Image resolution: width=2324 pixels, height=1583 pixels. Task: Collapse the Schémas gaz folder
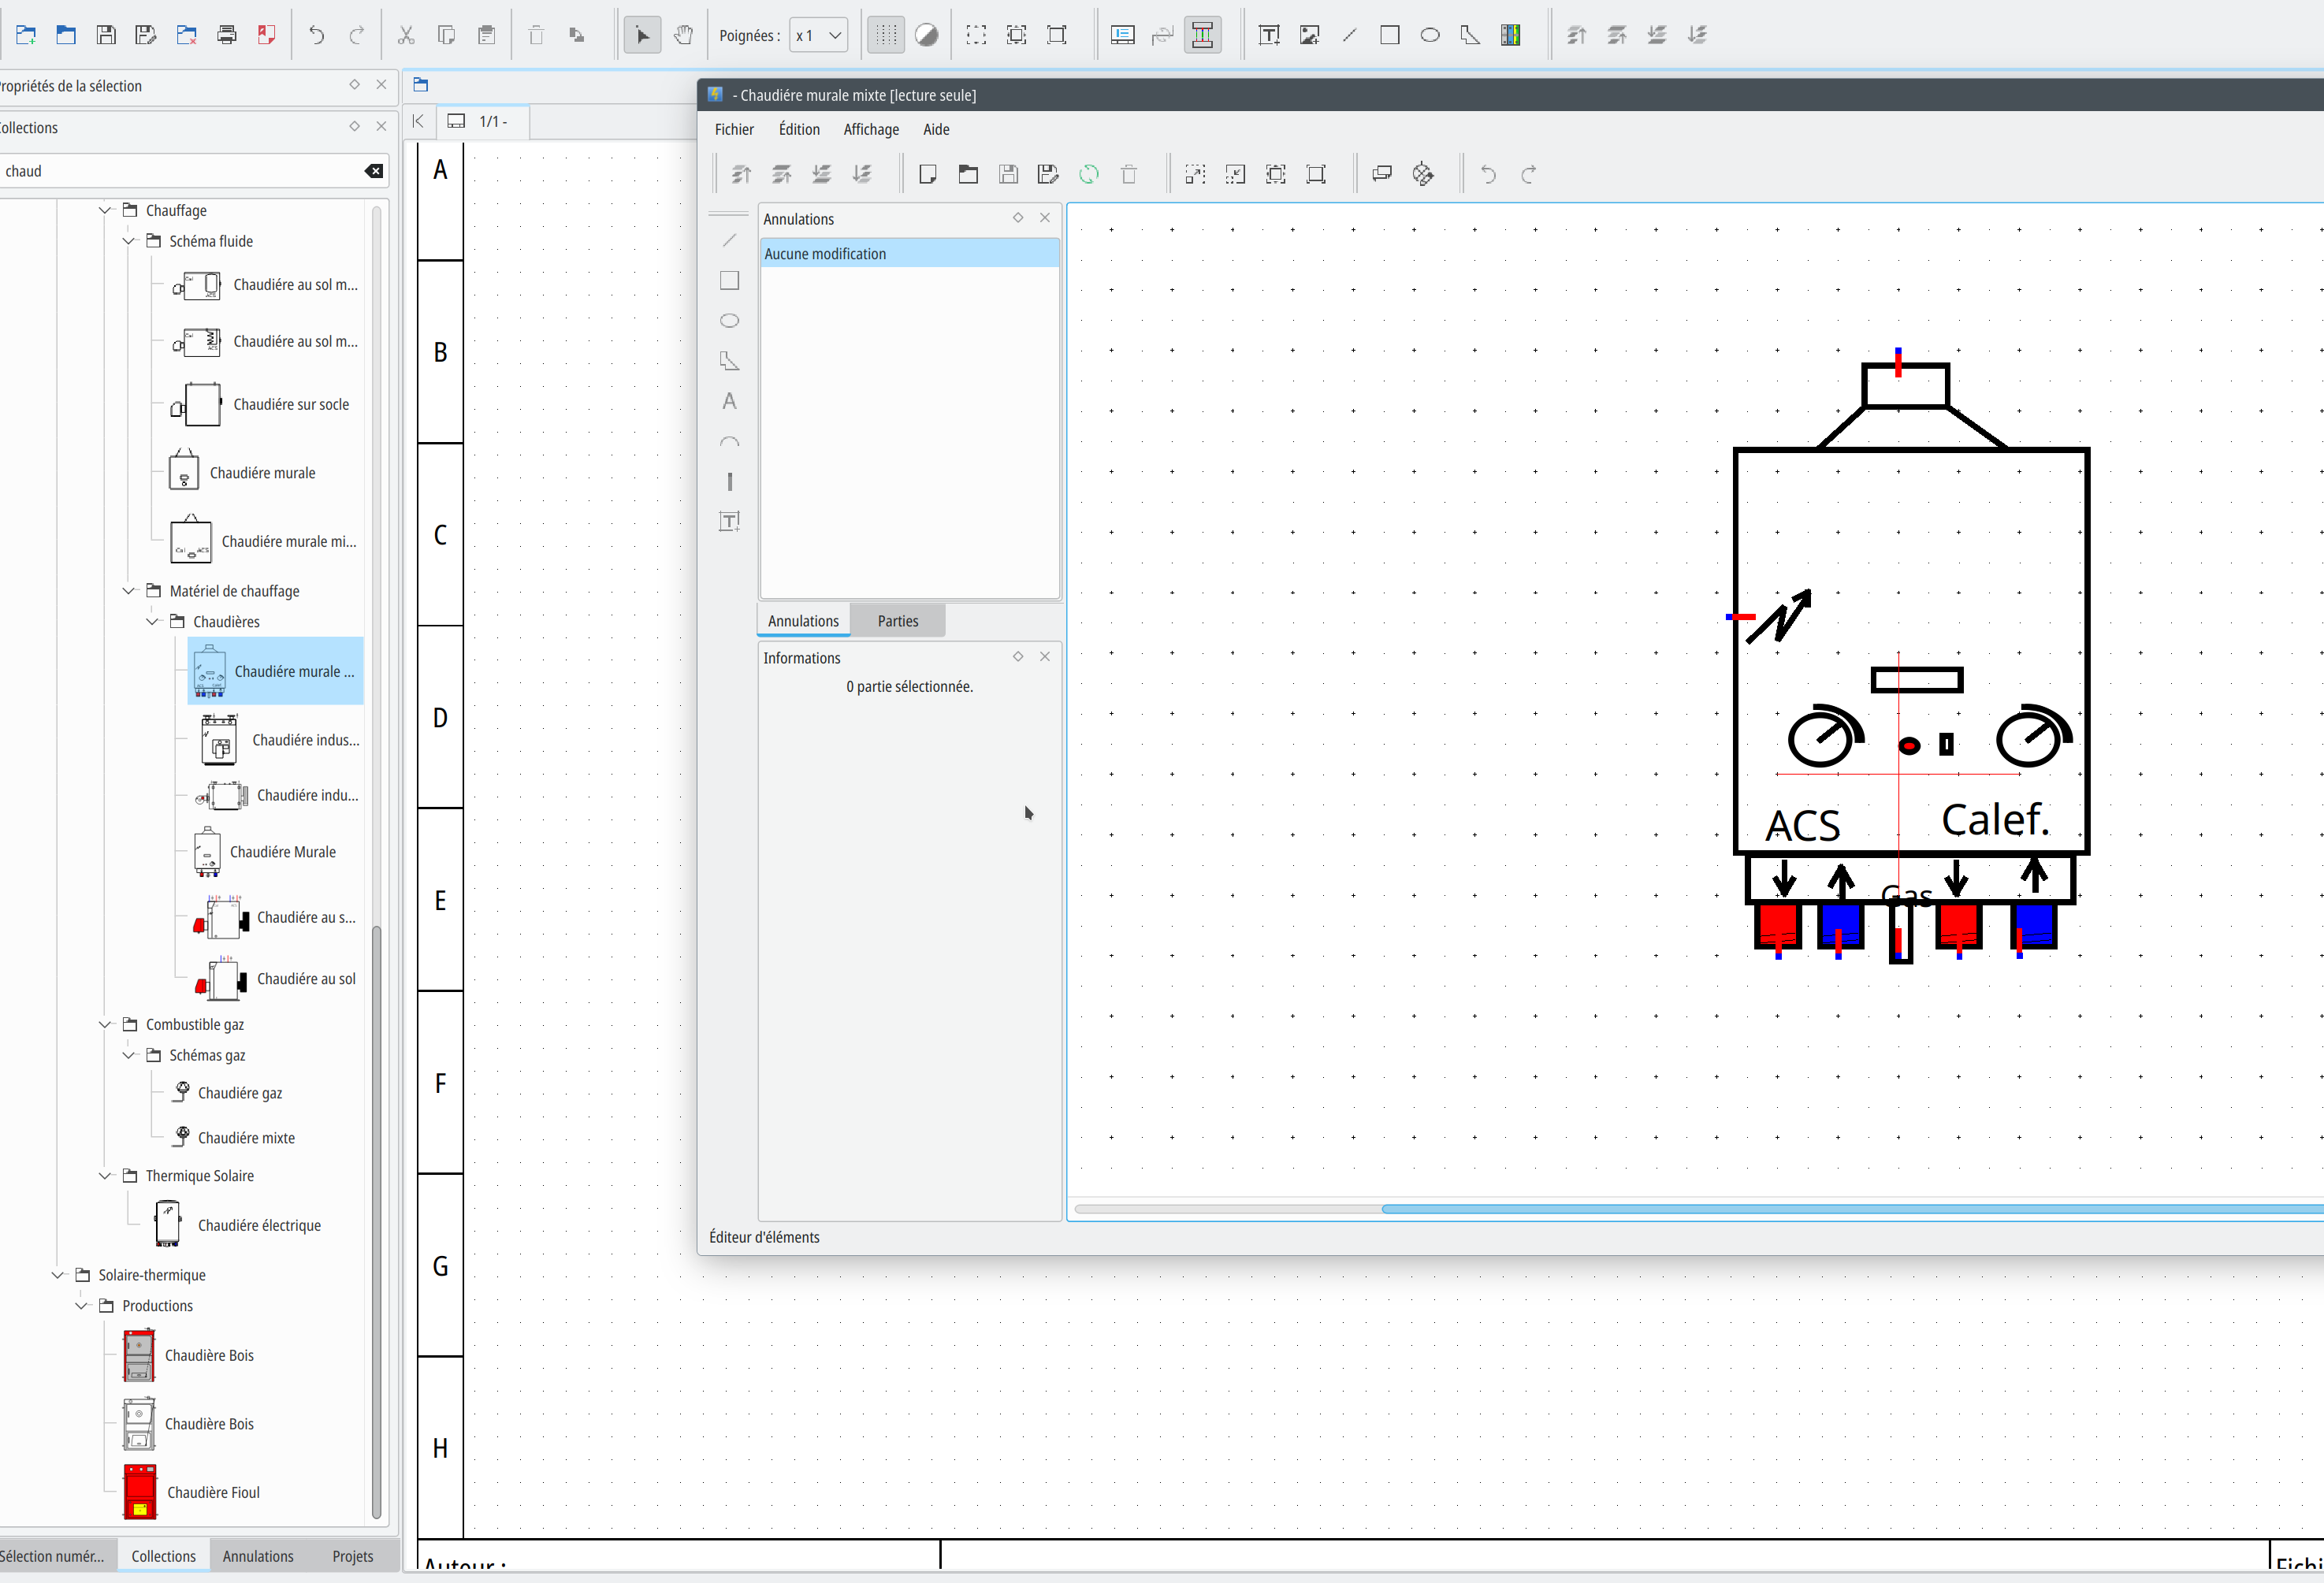[128, 1055]
